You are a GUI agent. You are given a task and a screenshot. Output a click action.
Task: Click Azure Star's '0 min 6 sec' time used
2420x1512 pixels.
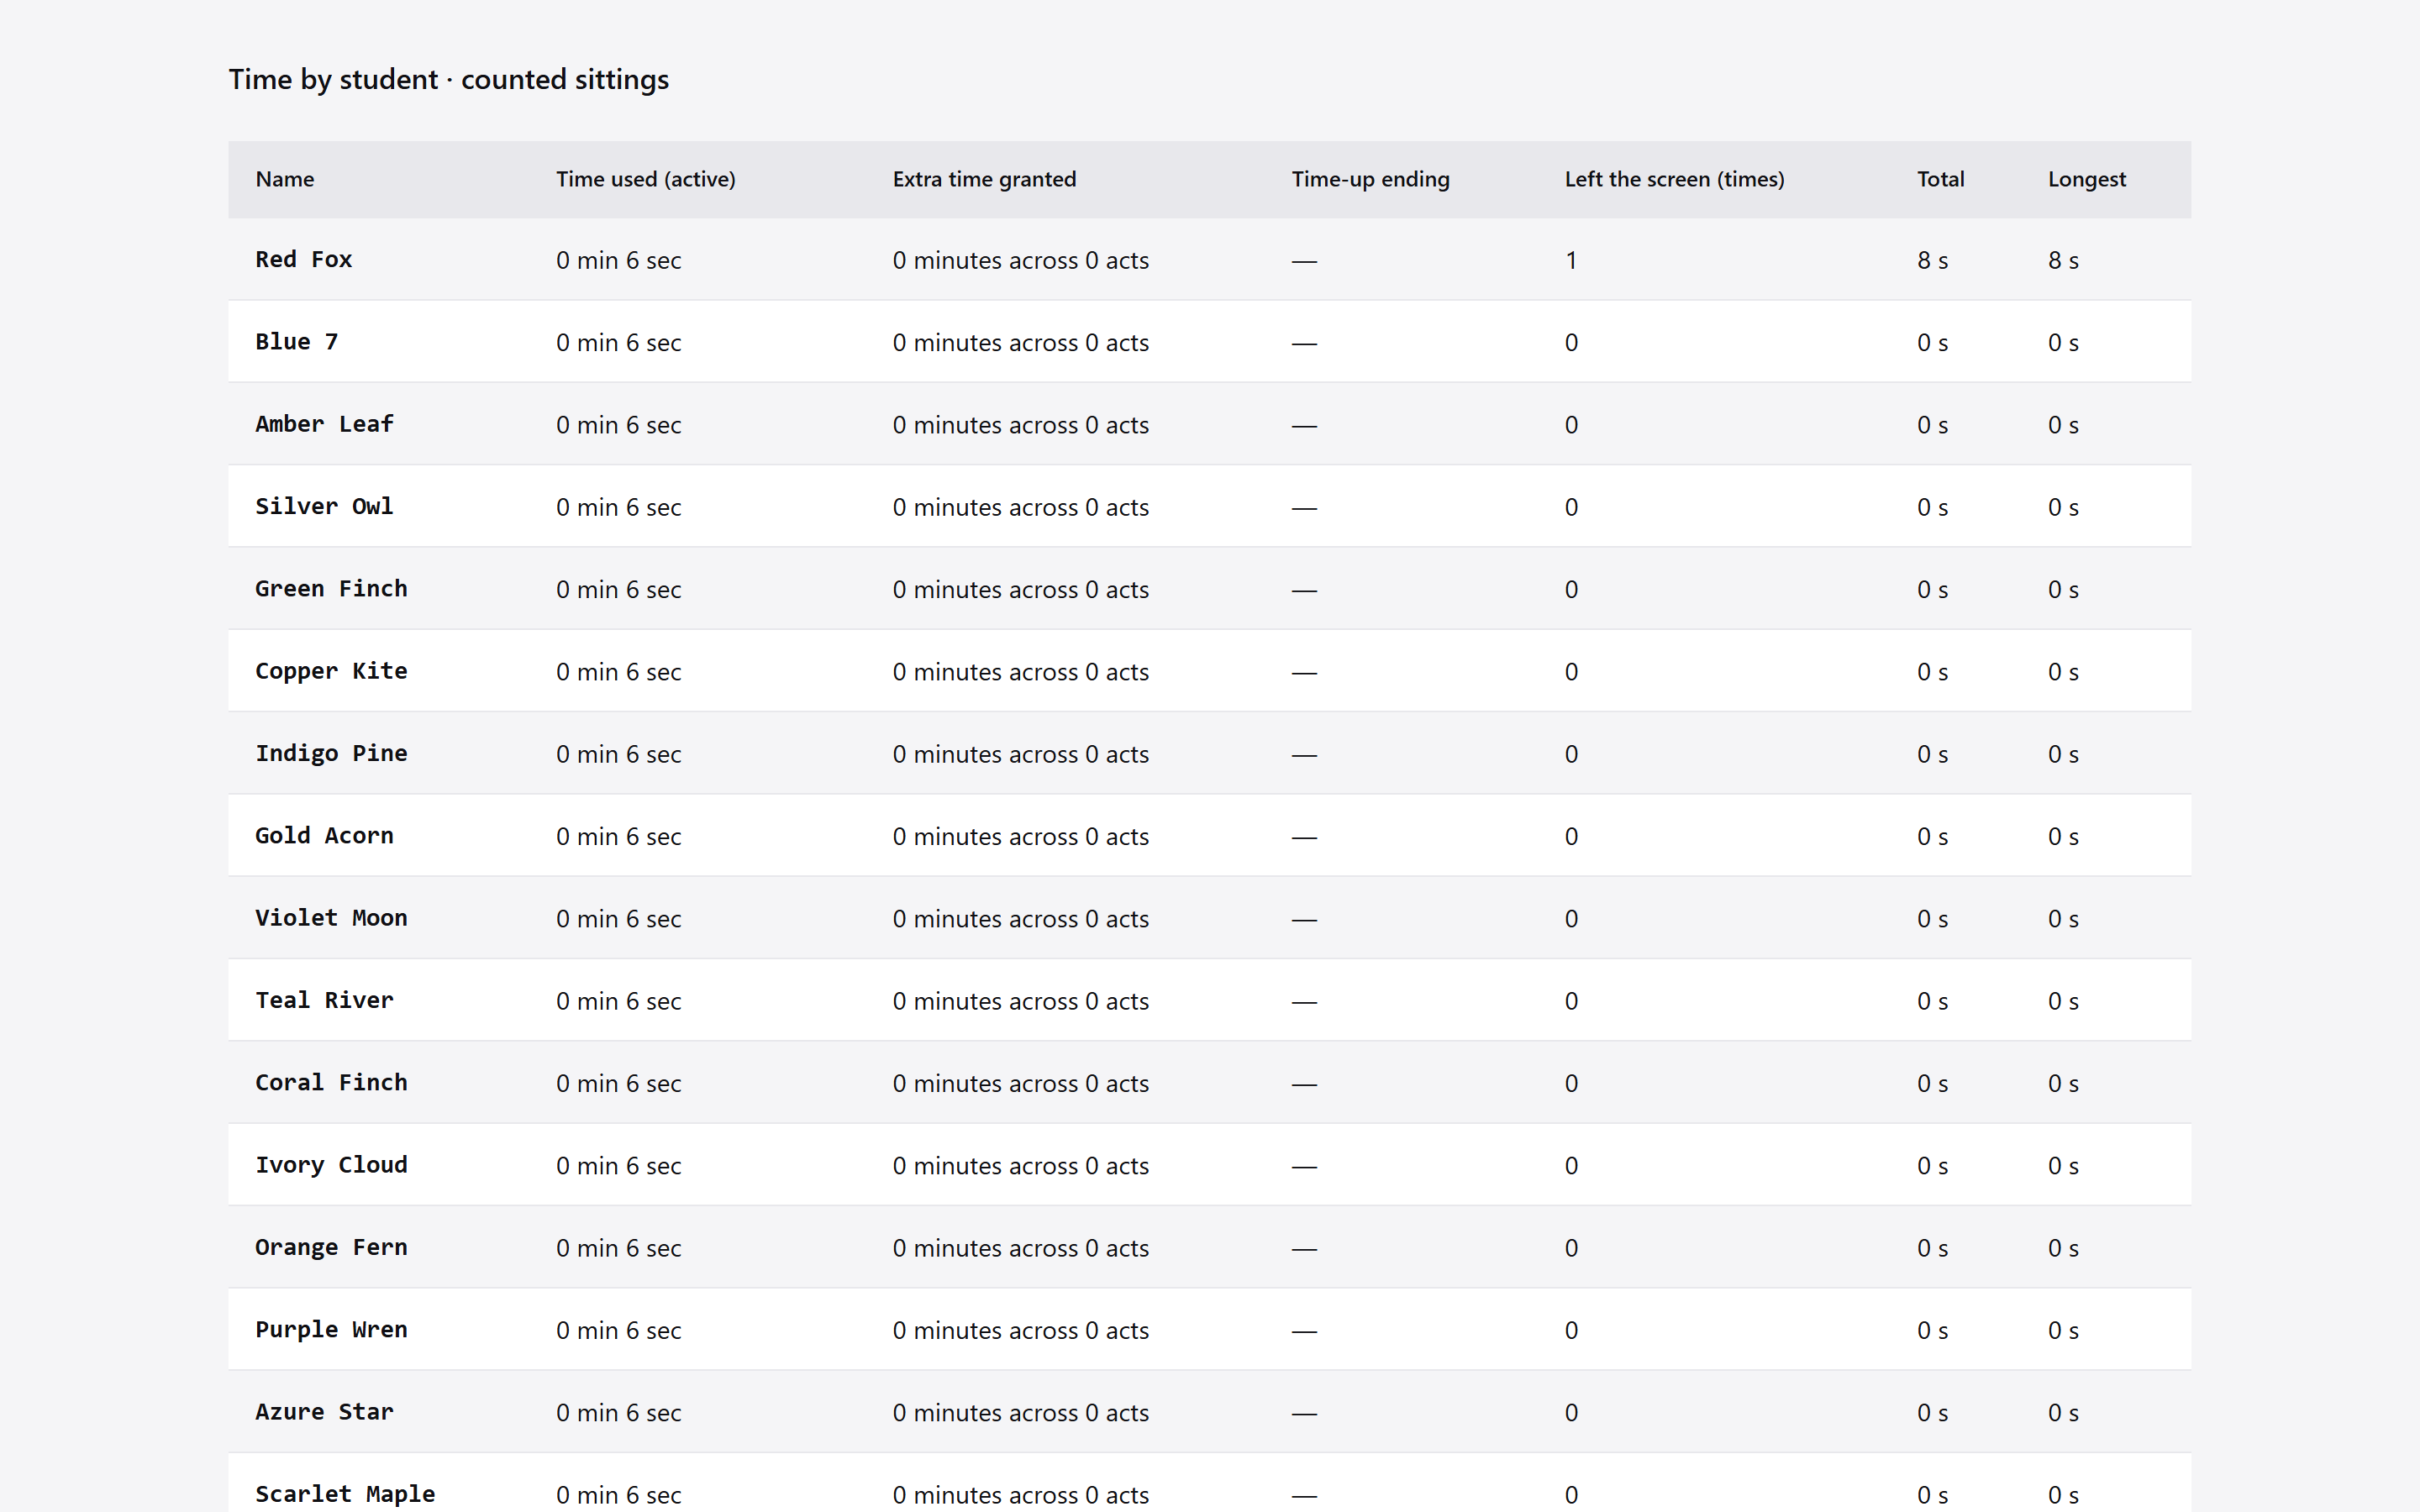[619, 1412]
